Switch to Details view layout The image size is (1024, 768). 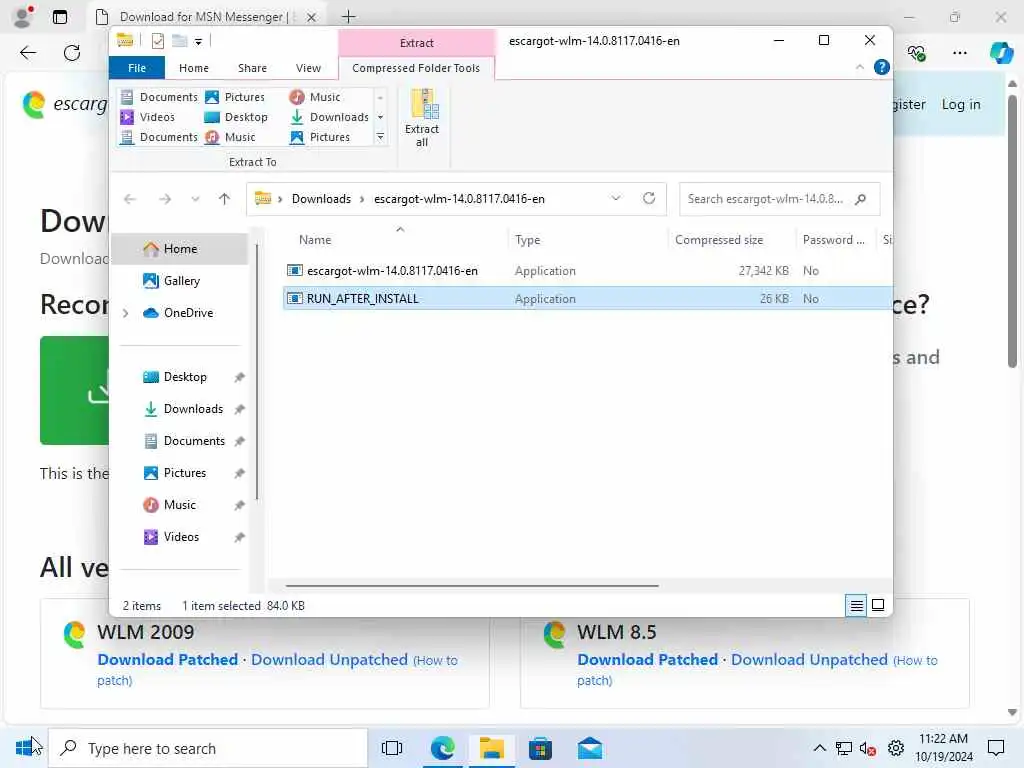pos(856,605)
